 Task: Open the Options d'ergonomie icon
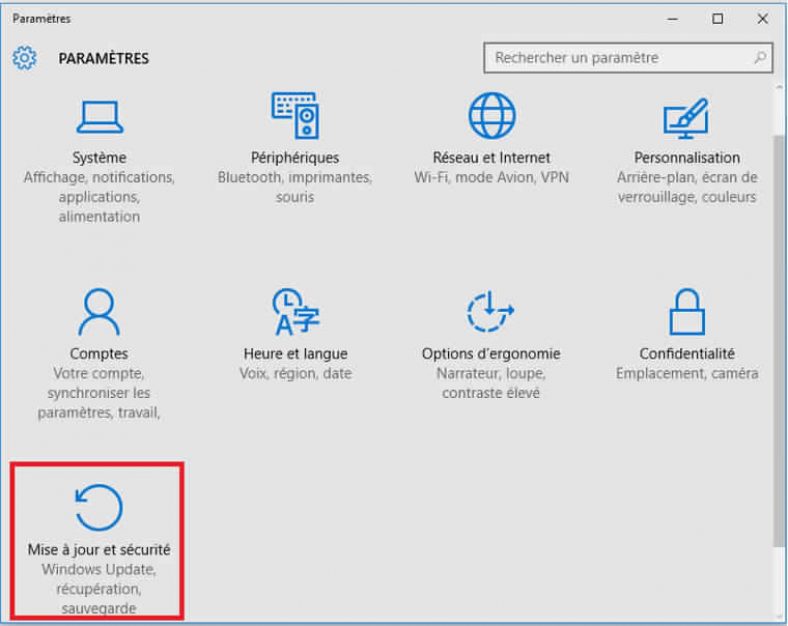tap(490, 311)
